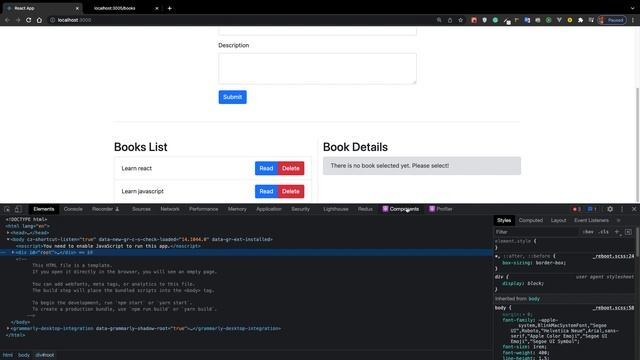Open the _reboot.scss:24 source link
640x360 pixels.
point(613,256)
